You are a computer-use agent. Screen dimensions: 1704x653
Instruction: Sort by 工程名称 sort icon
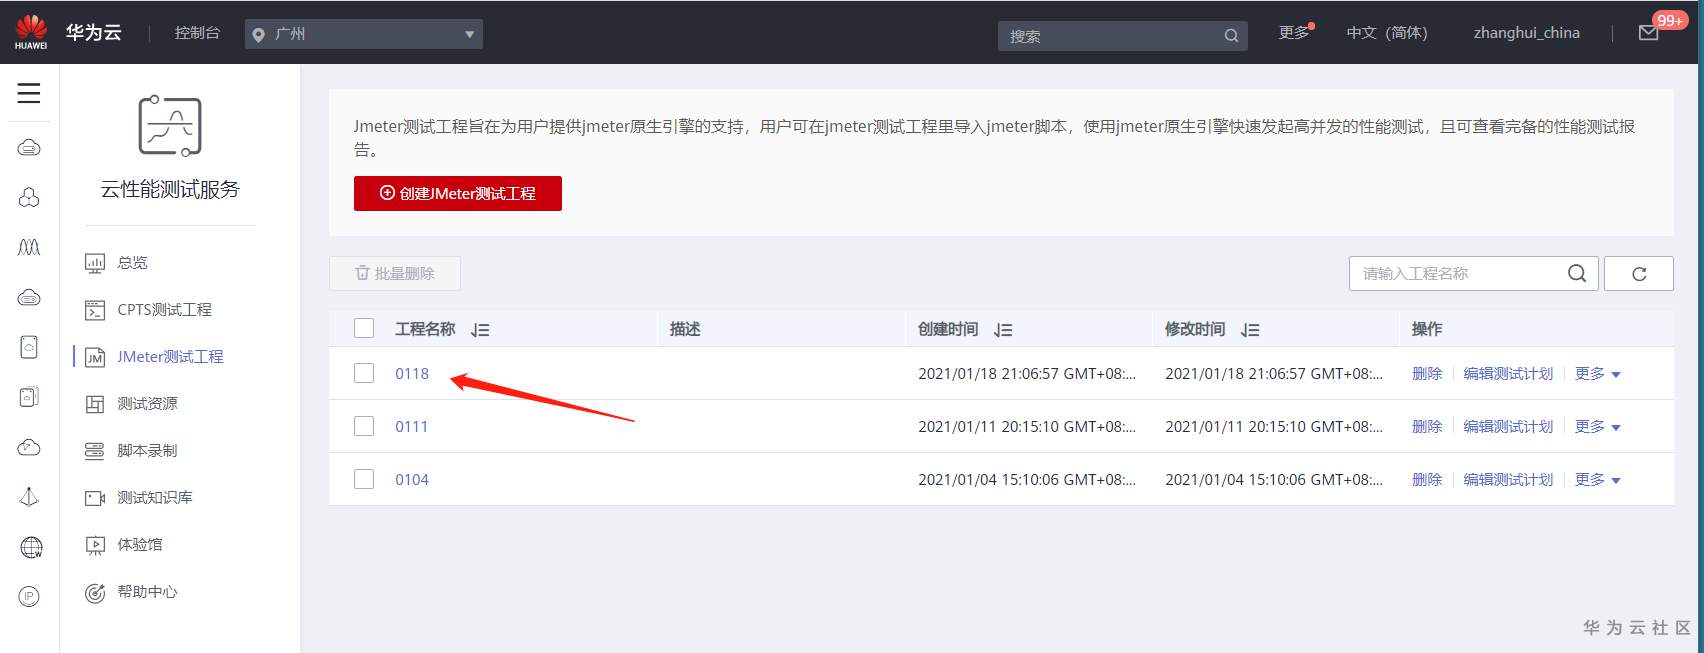tap(480, 330)
